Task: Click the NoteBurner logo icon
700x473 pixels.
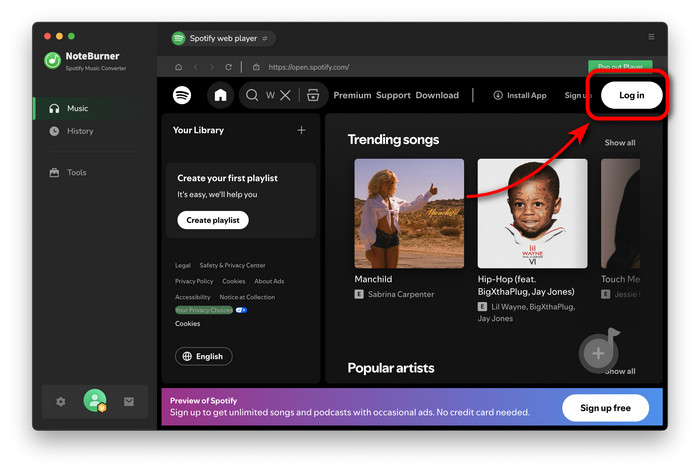Action: (x=52, y=60)
